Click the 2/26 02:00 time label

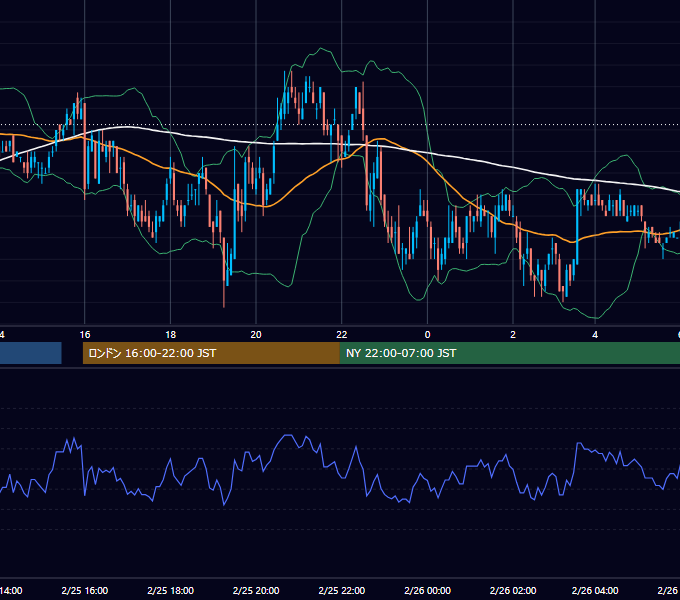513,590
